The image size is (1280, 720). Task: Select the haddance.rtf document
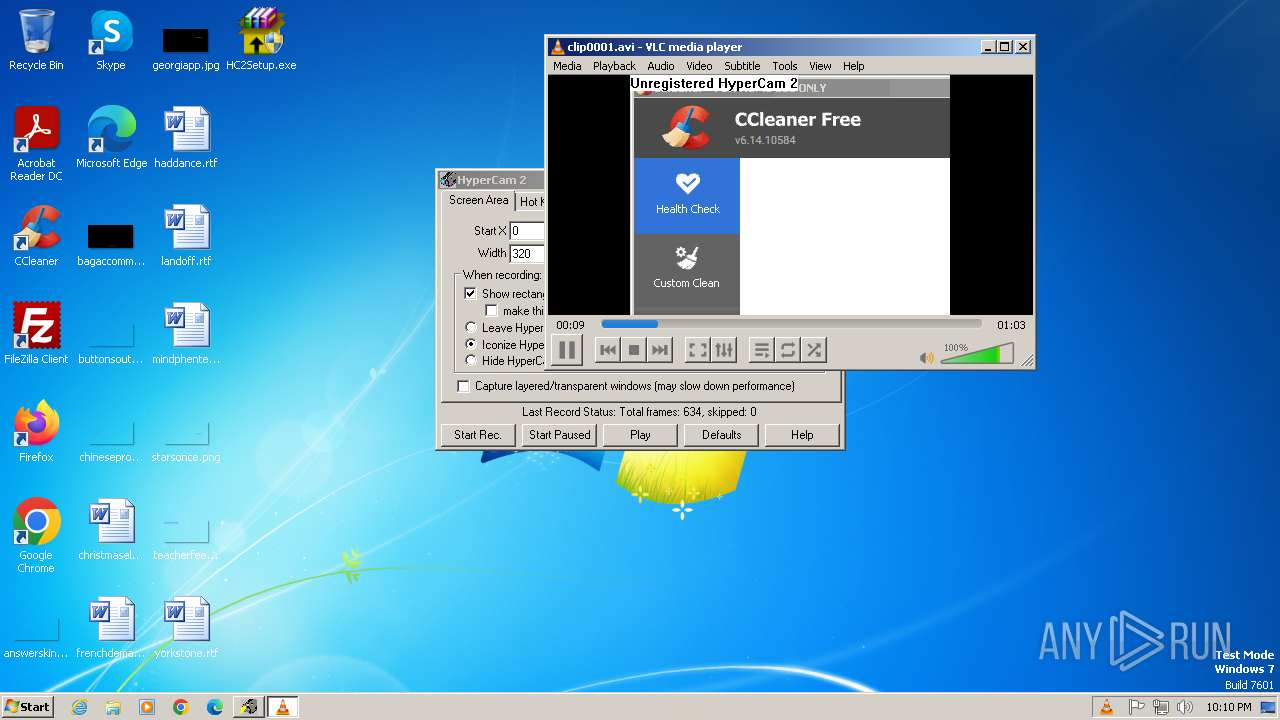coord(186,138)
